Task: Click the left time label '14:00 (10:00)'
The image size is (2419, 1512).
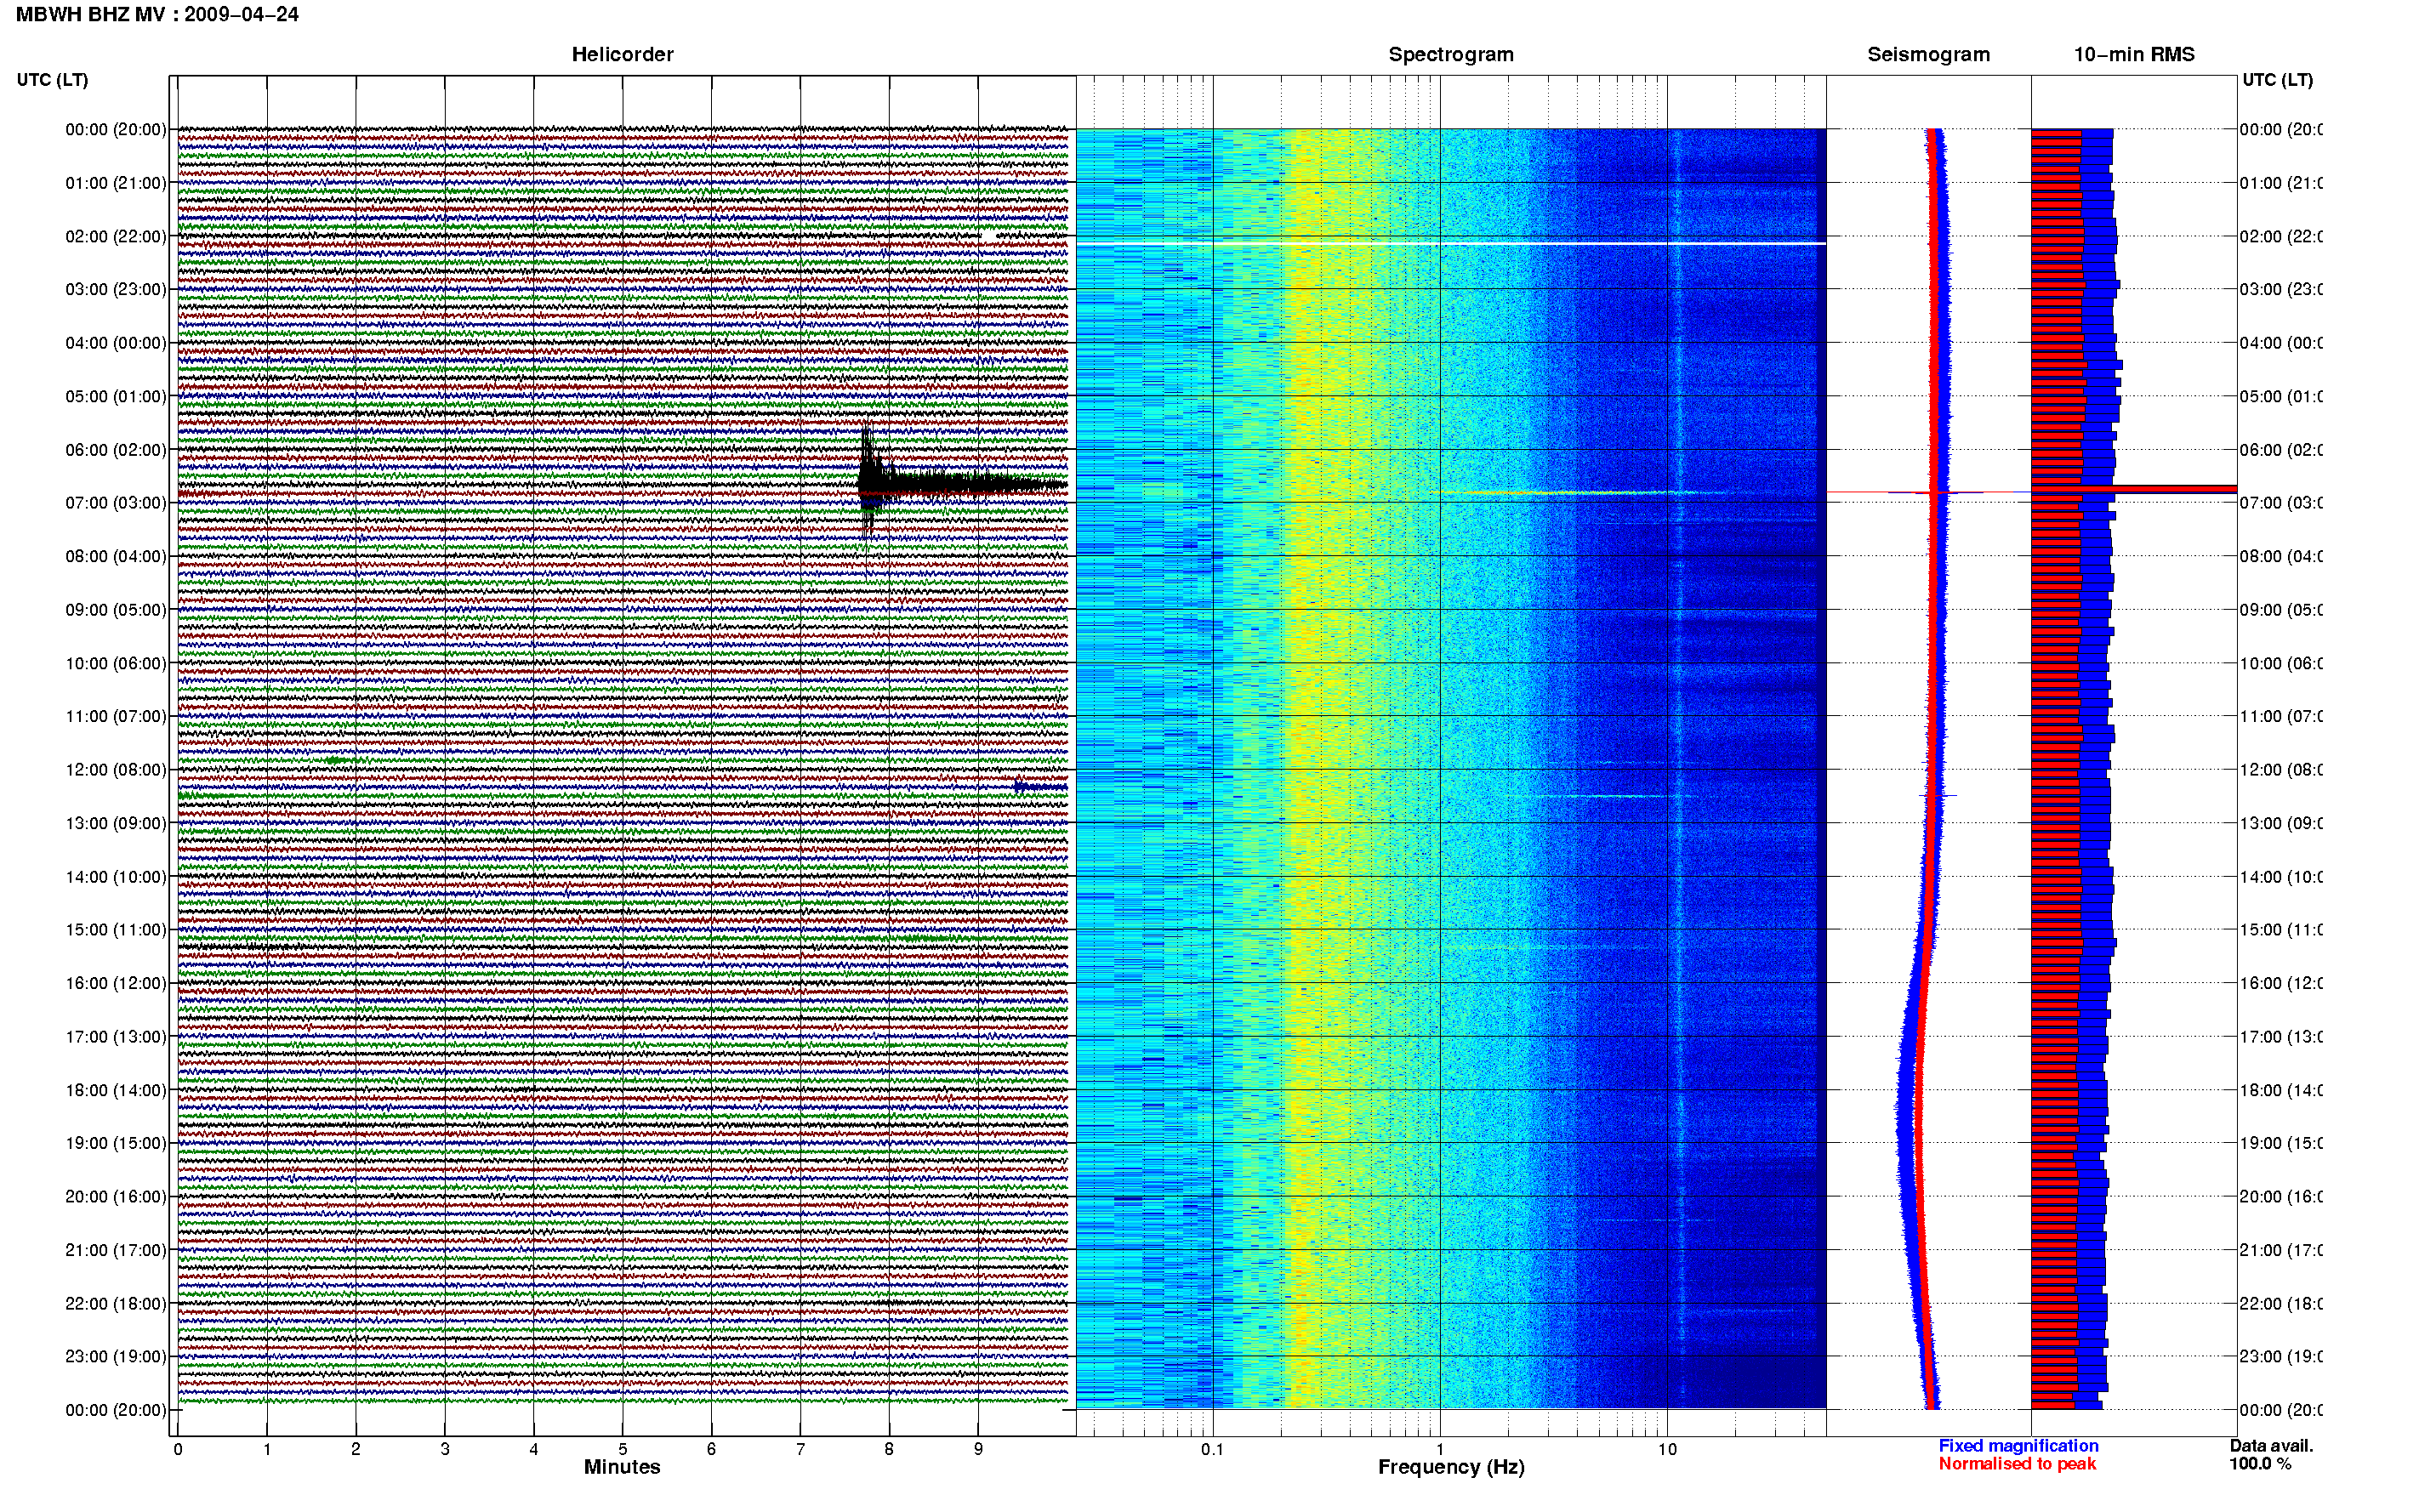Action: 116,877
